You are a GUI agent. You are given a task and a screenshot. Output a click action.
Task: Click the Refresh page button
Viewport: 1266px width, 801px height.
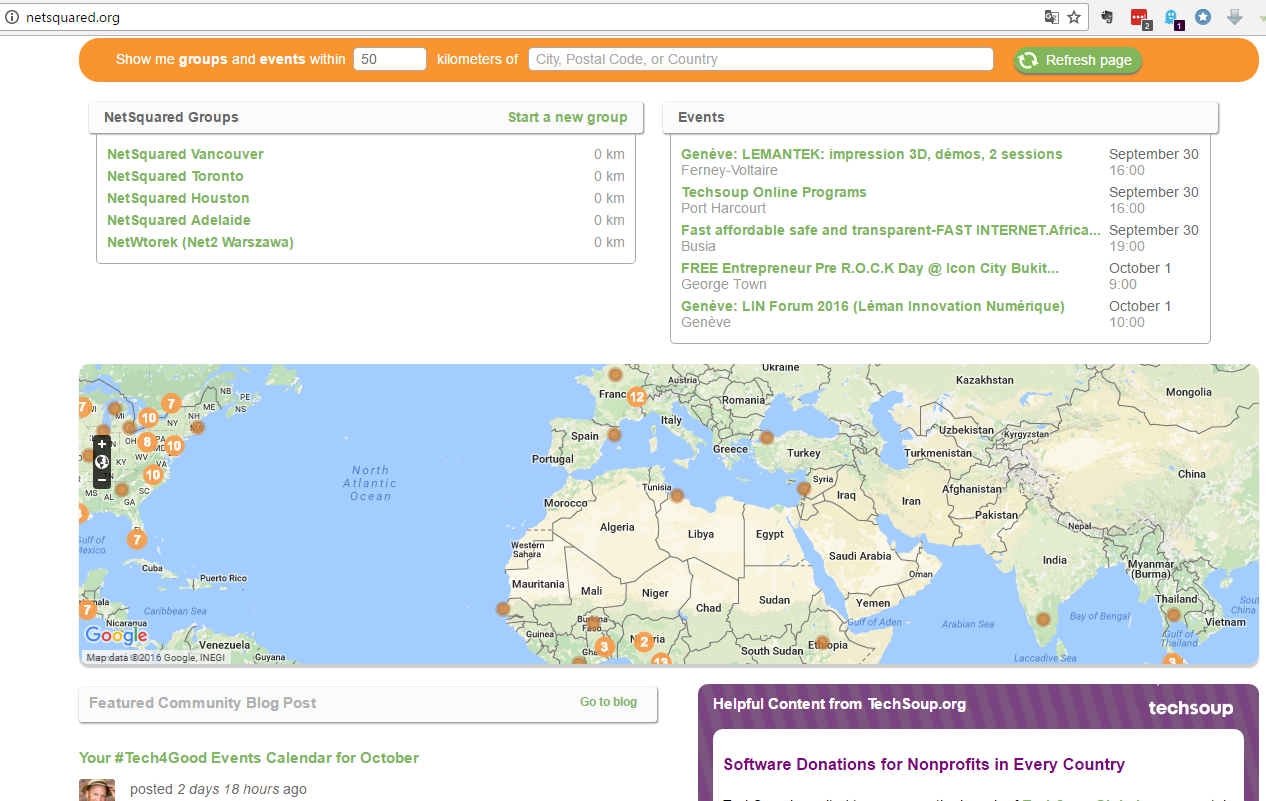1078,60
